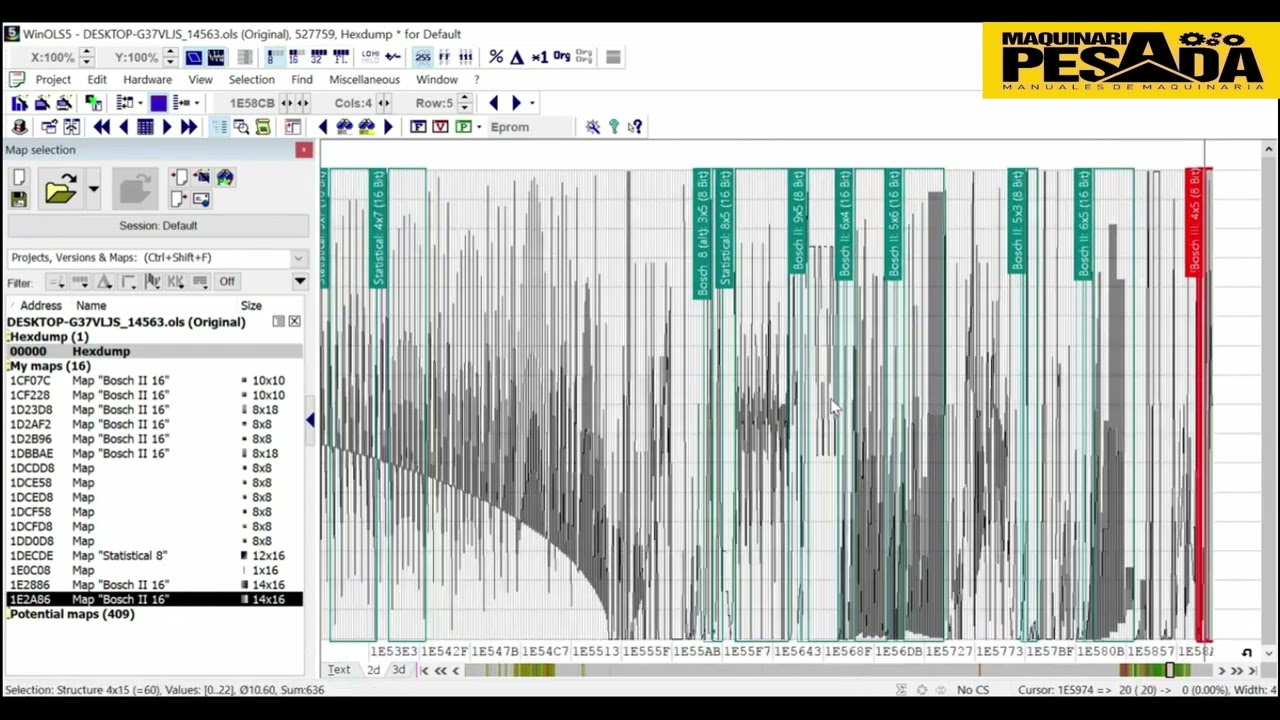Open the Miscellaneous menu
The image size is (1280, 720).
364,80
